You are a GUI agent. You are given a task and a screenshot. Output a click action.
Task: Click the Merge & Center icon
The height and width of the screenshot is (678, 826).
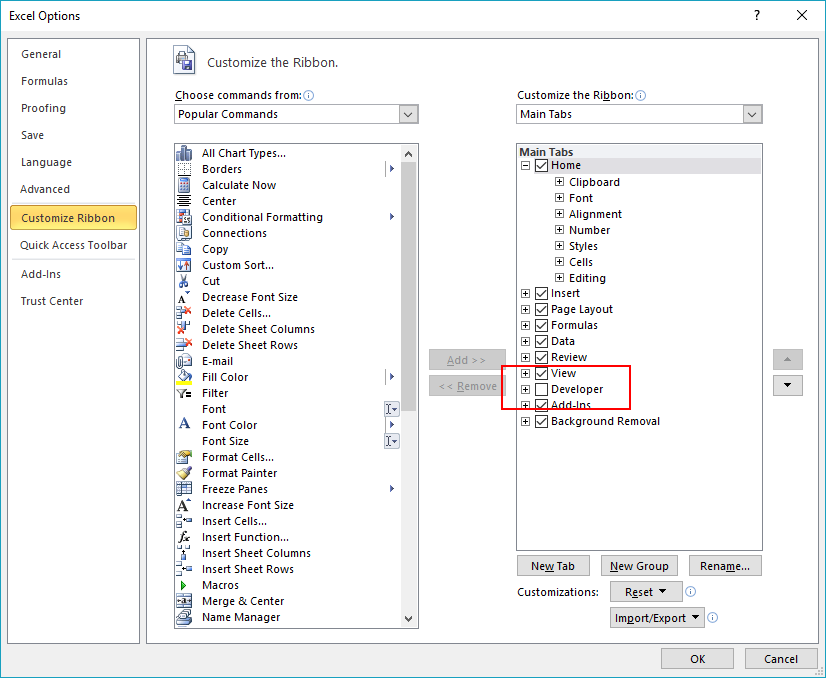pyautogui.click(x=184, y=601)
